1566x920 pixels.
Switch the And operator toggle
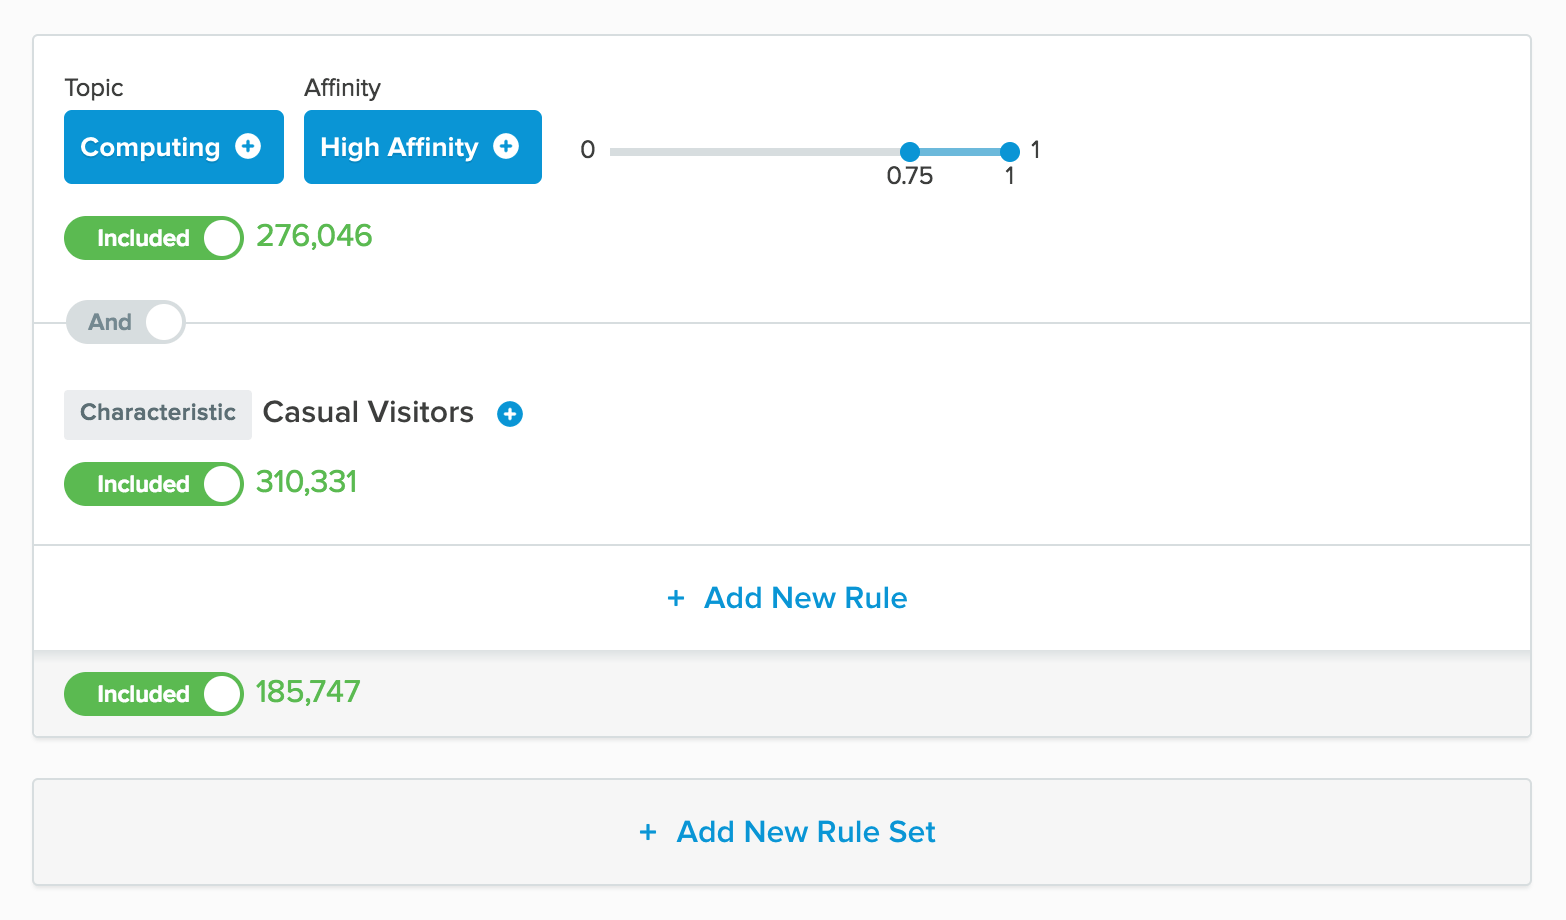tap(126, 322)
